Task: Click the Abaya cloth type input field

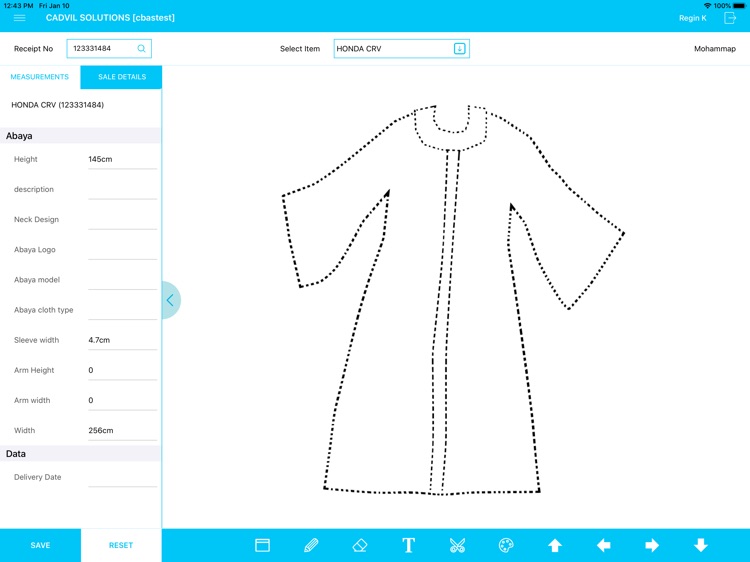Action: 122,310
